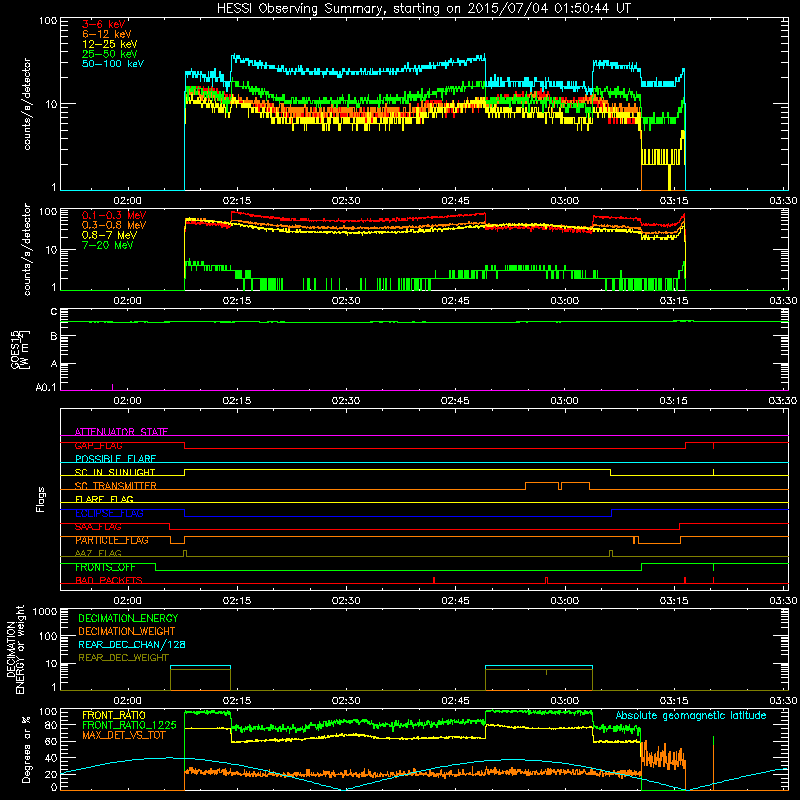Screen dimensions: 800x800
Task: Click the Absolute geomagnetic latitude label
Action: [x=691, y=715]
